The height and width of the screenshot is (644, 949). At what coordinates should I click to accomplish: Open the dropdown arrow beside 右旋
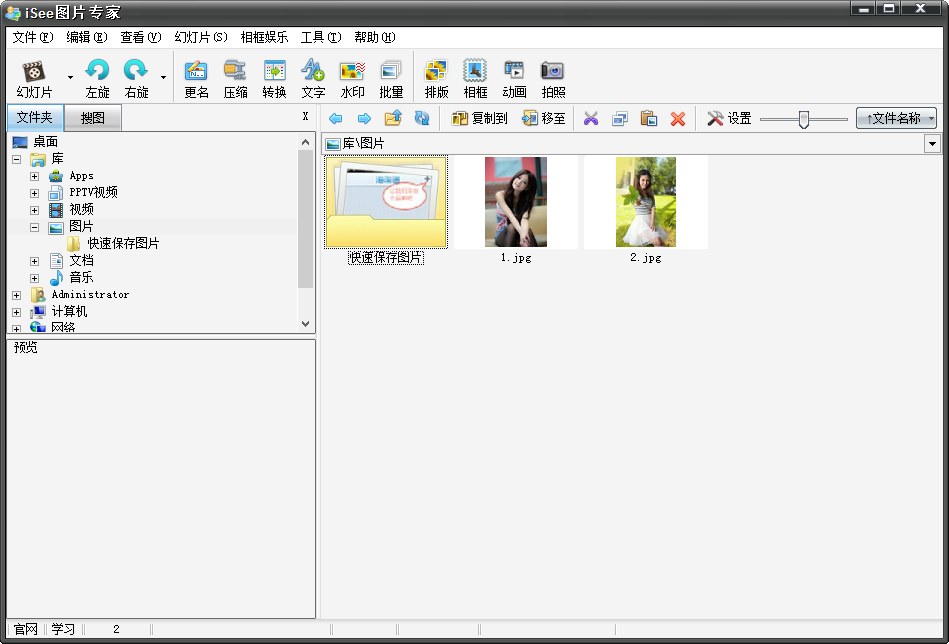pos(163,77)
